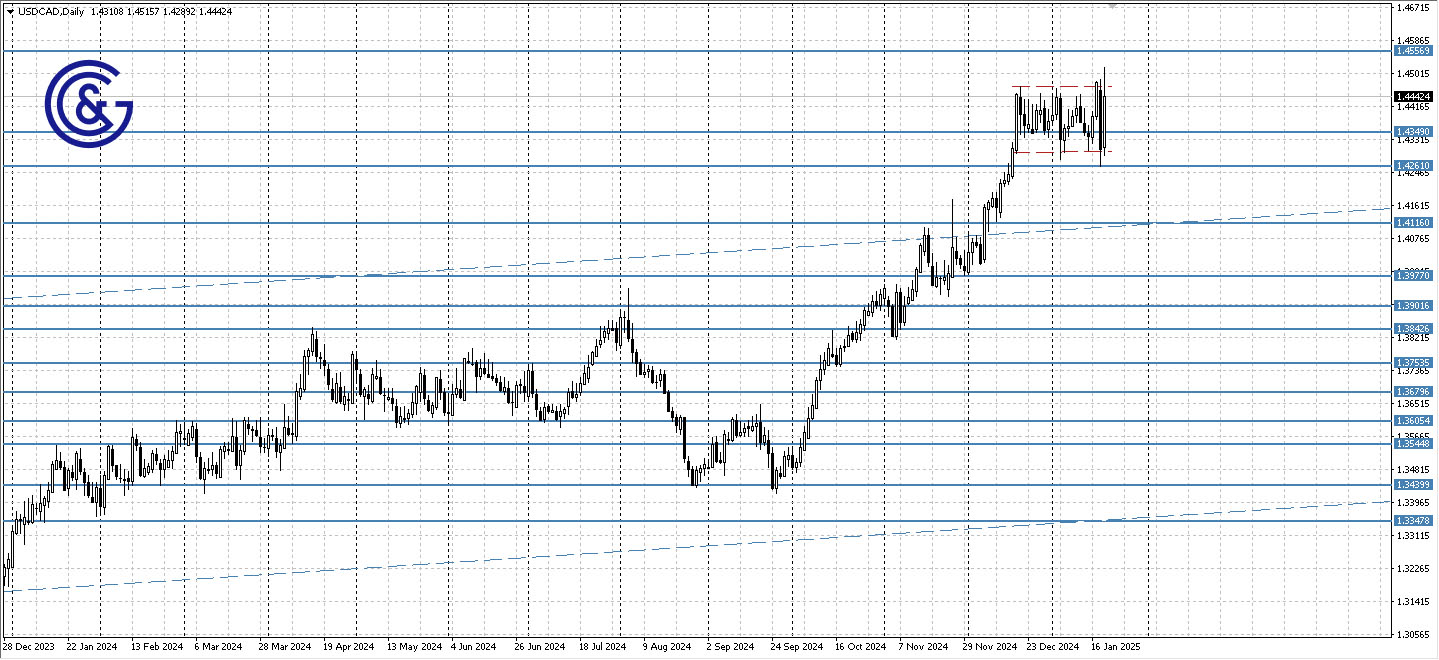Click the 1.41160 price level label

(1416, 222)
